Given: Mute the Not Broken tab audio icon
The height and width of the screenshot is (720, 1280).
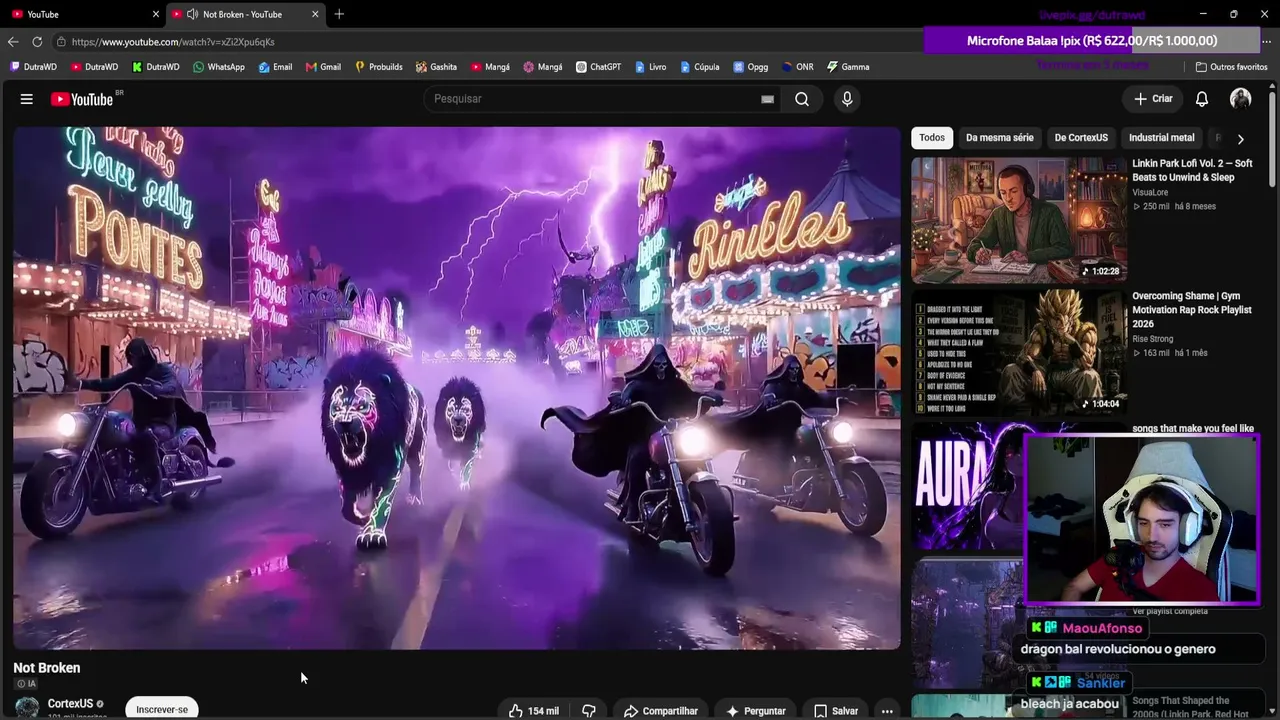Looking at the screenshot, I should [192, 14].
